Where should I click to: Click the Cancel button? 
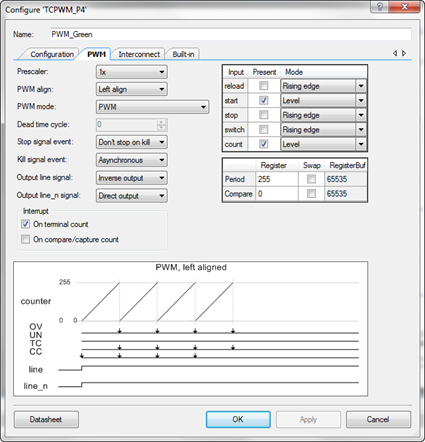[x=378, y=419]
